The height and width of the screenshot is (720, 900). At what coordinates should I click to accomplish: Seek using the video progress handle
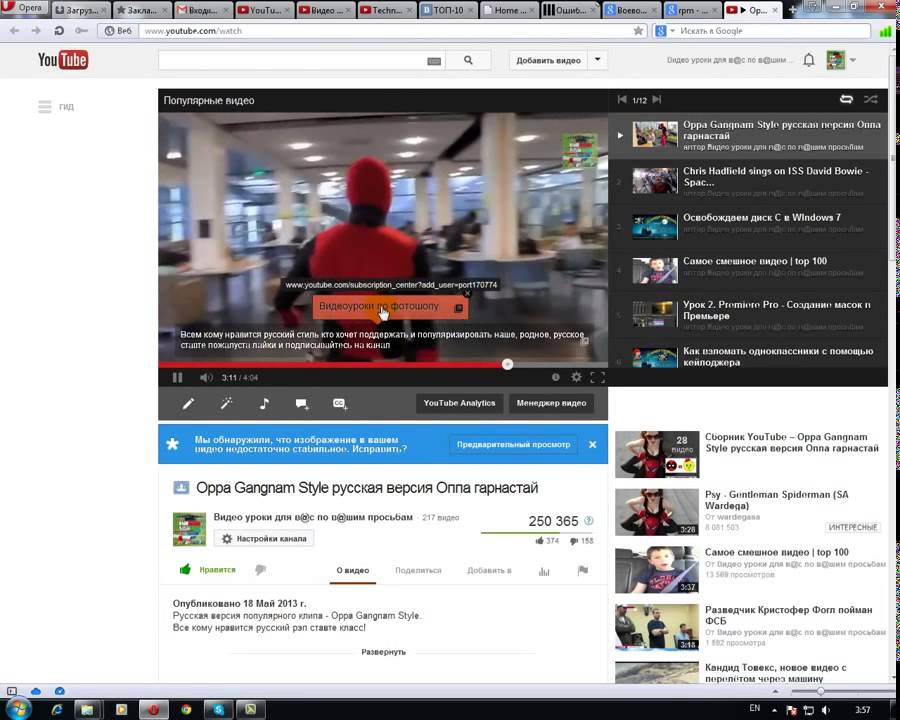click(507, 364)
